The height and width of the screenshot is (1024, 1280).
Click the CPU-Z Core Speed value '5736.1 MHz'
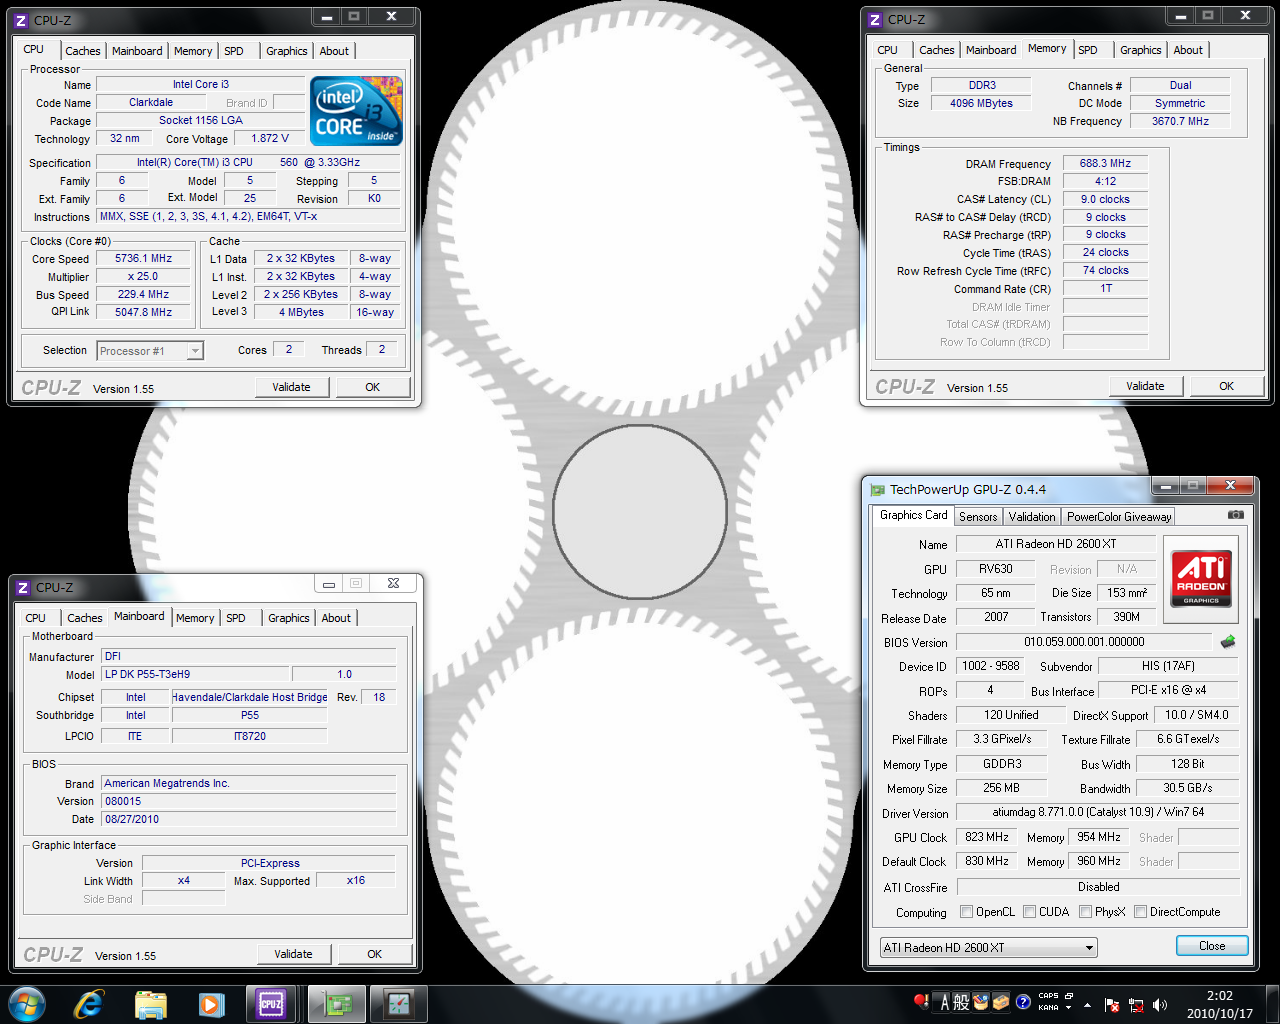tap(143, 258)
